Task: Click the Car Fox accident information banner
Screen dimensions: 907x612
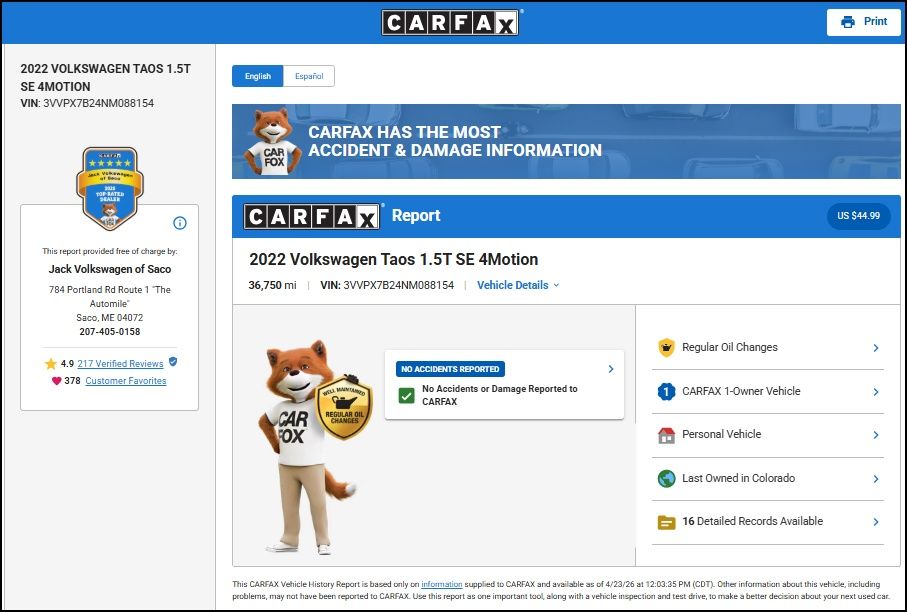Action: (x=566, y=142)
